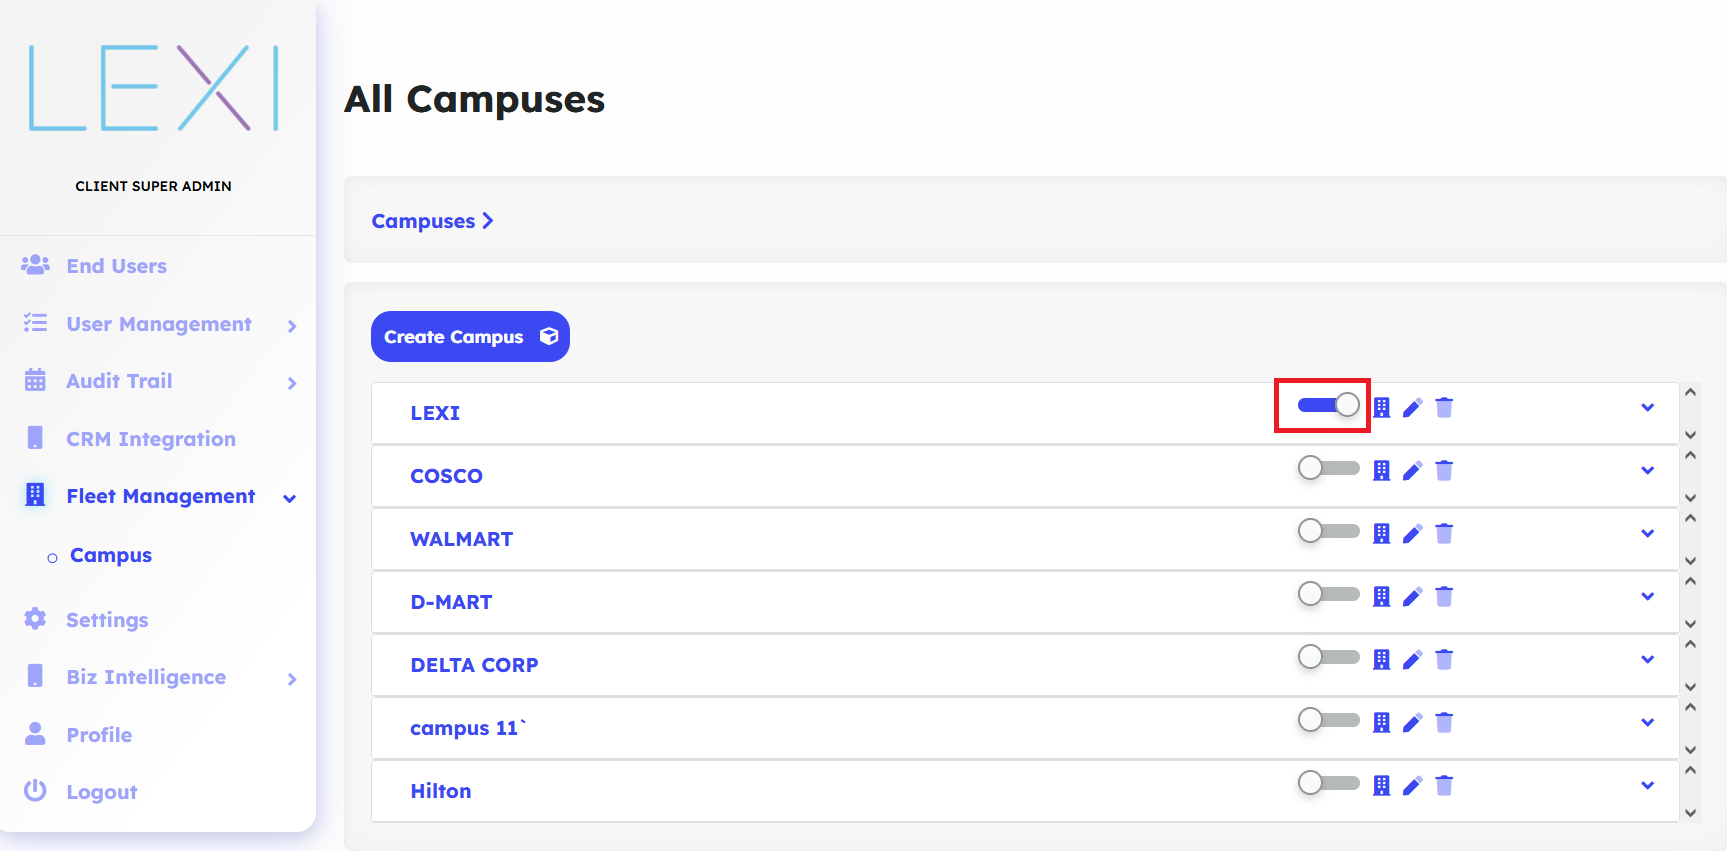Click edit pencil for campus 11
This screenshot has height=851, width=1727.
point(1412,723)
